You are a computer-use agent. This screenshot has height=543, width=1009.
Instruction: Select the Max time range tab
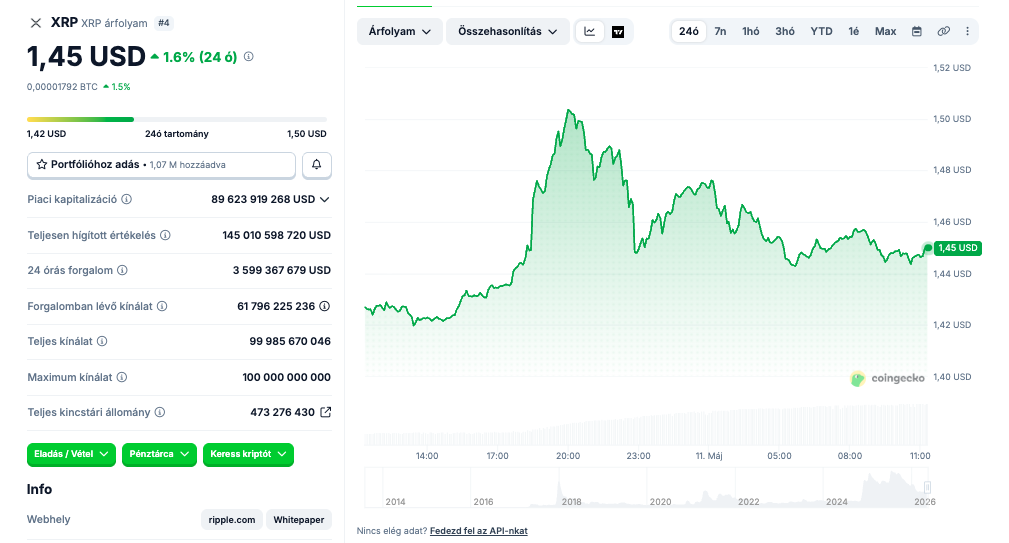[x=885, y=32]
